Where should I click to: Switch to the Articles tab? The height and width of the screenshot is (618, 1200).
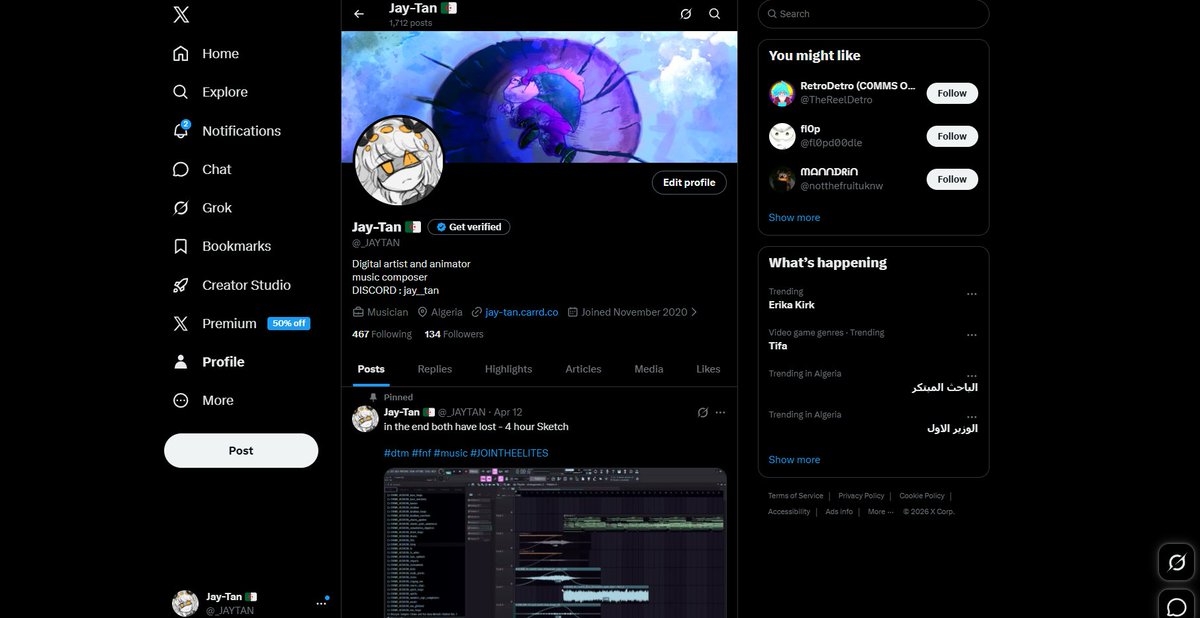pos(583,369)
